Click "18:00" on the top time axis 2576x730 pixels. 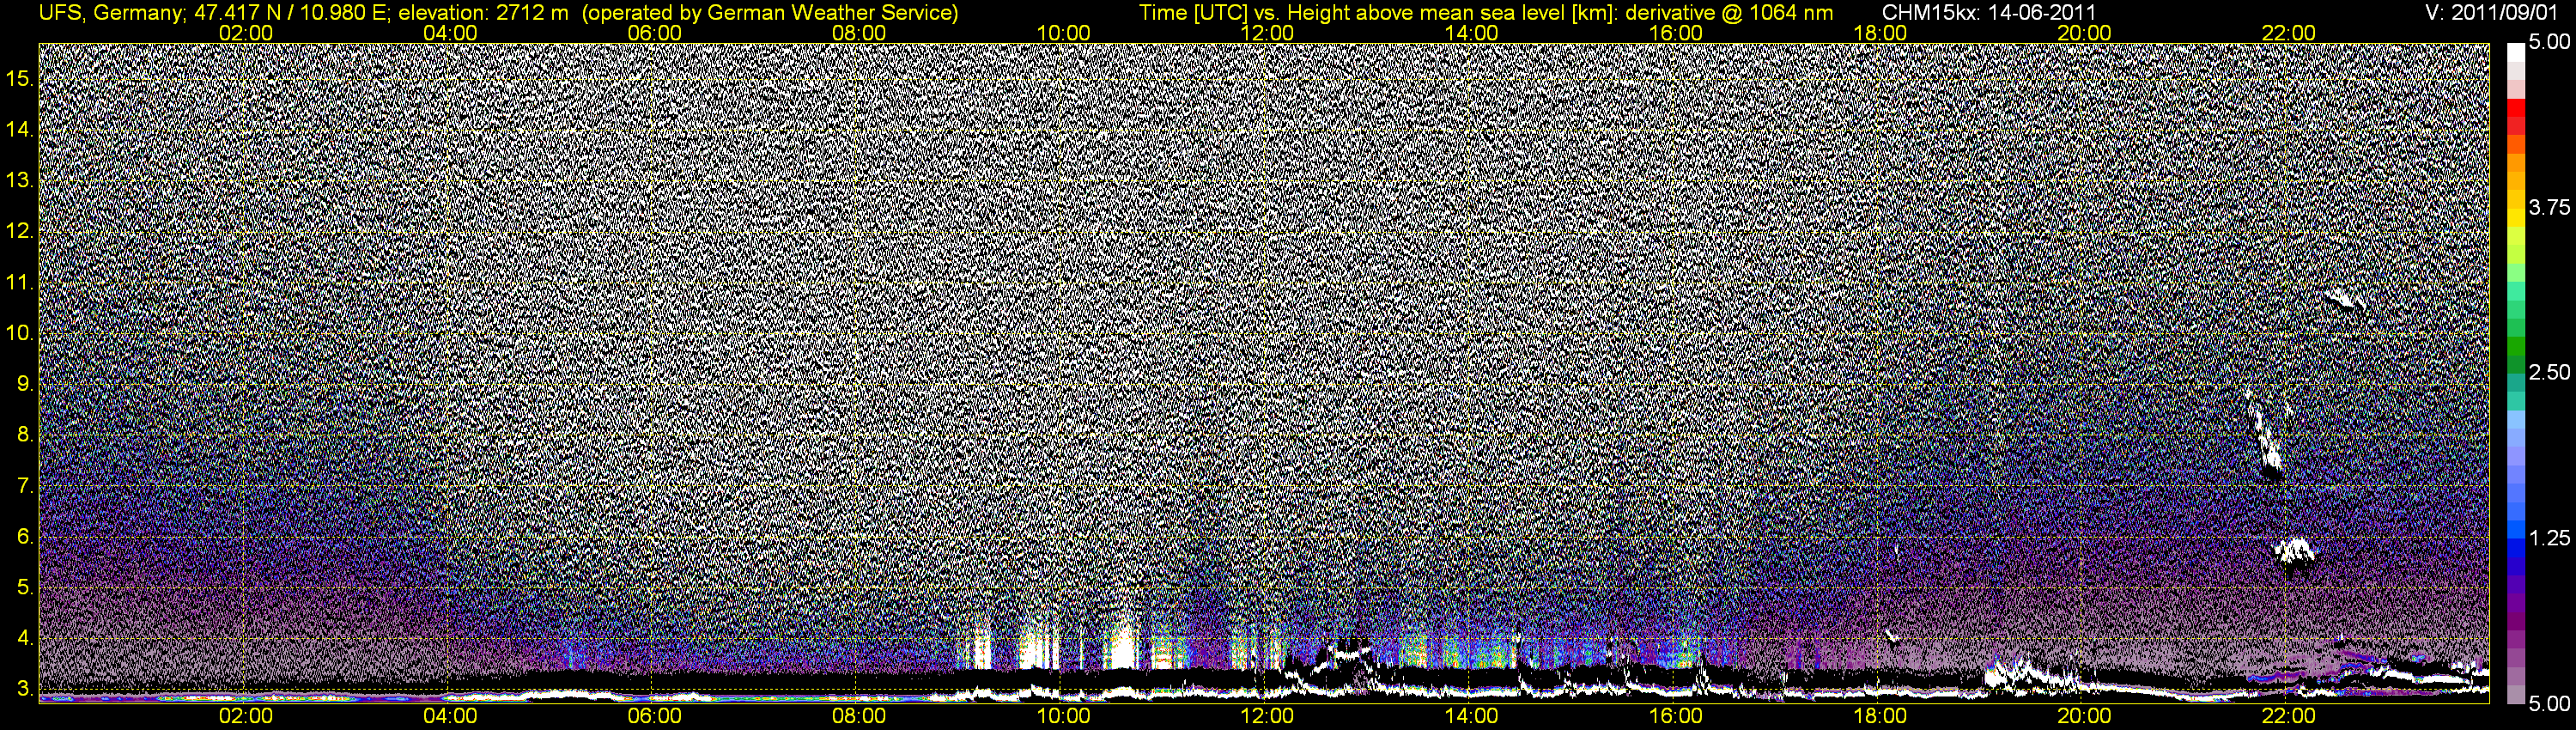tap(1880, 33)
